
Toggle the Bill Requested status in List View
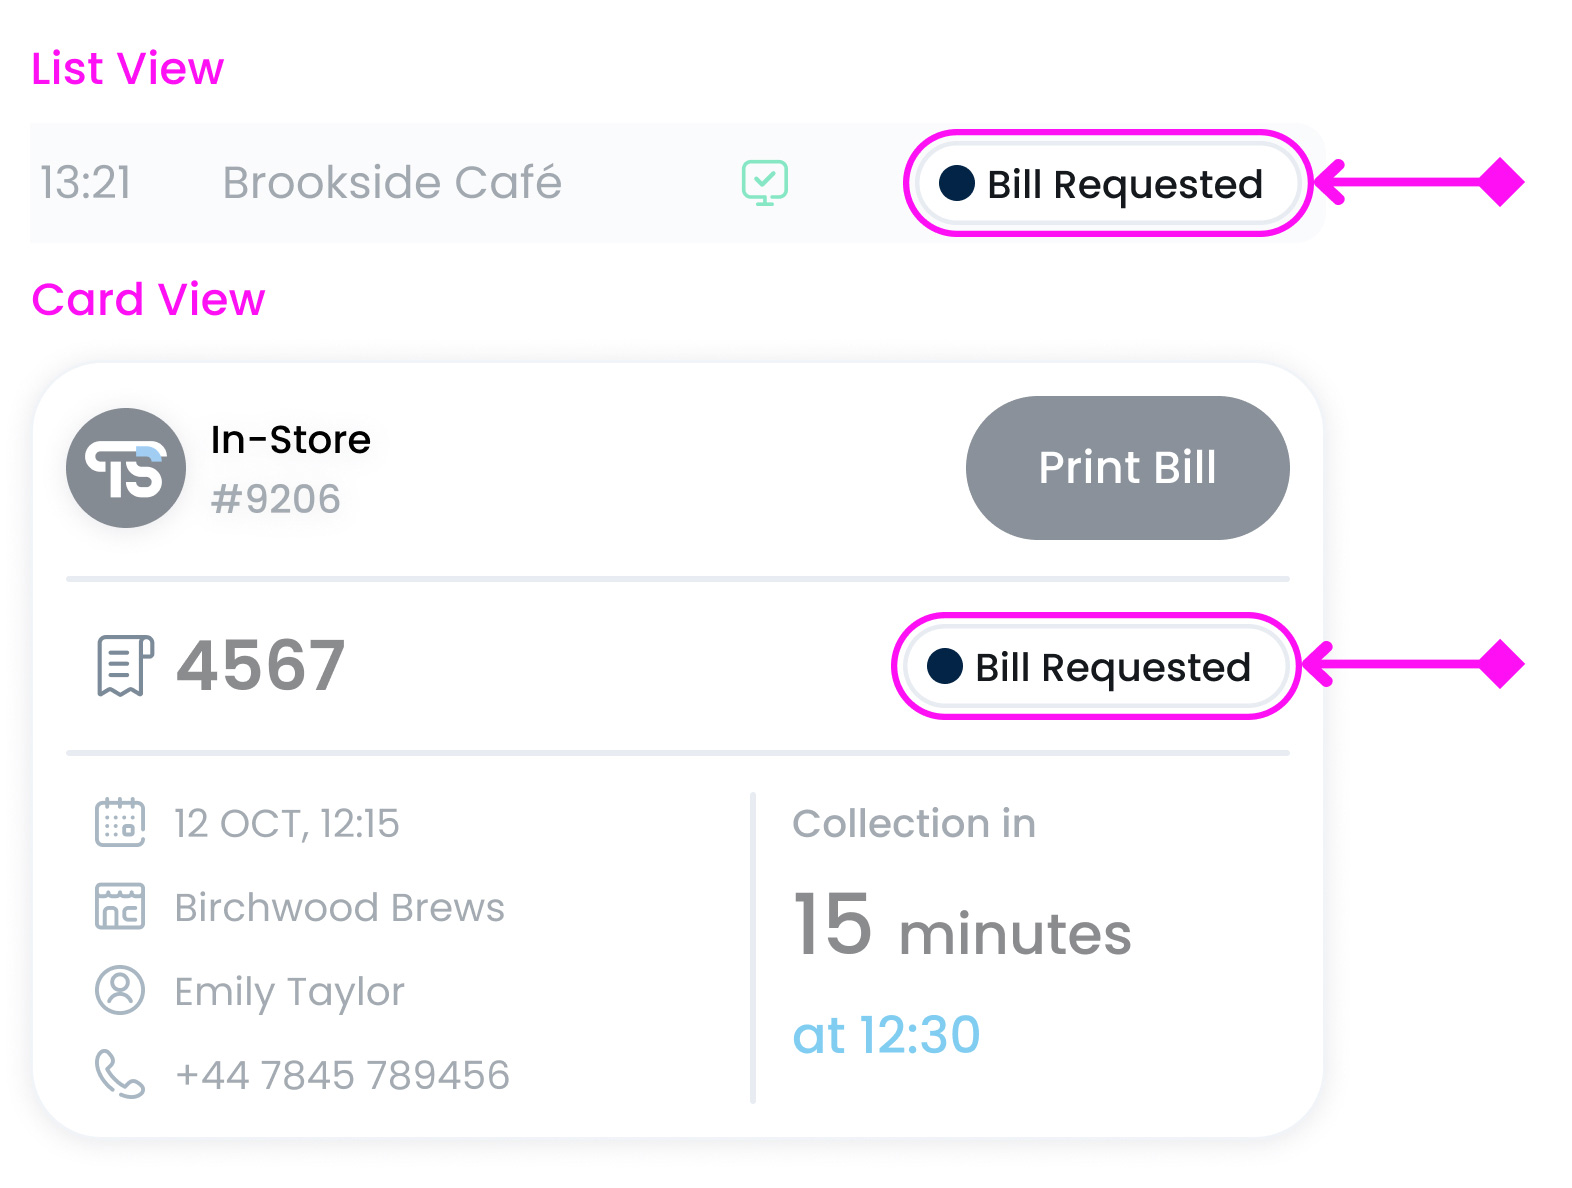coord(1108,184)
